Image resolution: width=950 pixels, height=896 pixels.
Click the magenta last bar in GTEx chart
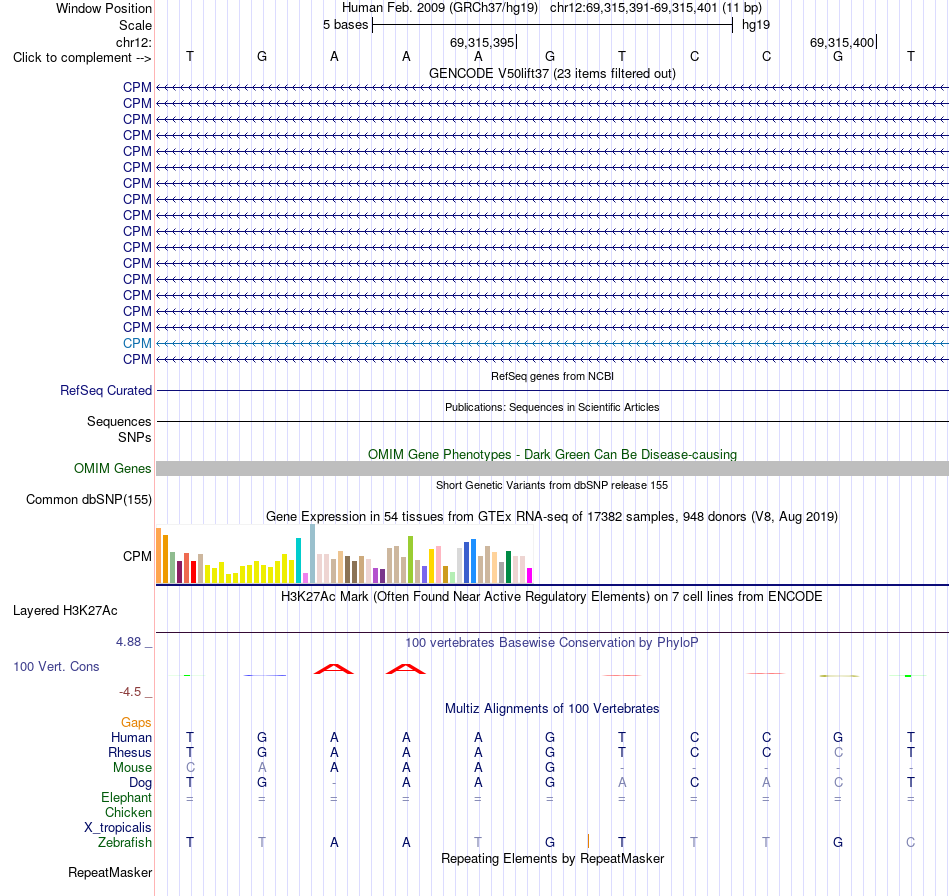point(530,576)
